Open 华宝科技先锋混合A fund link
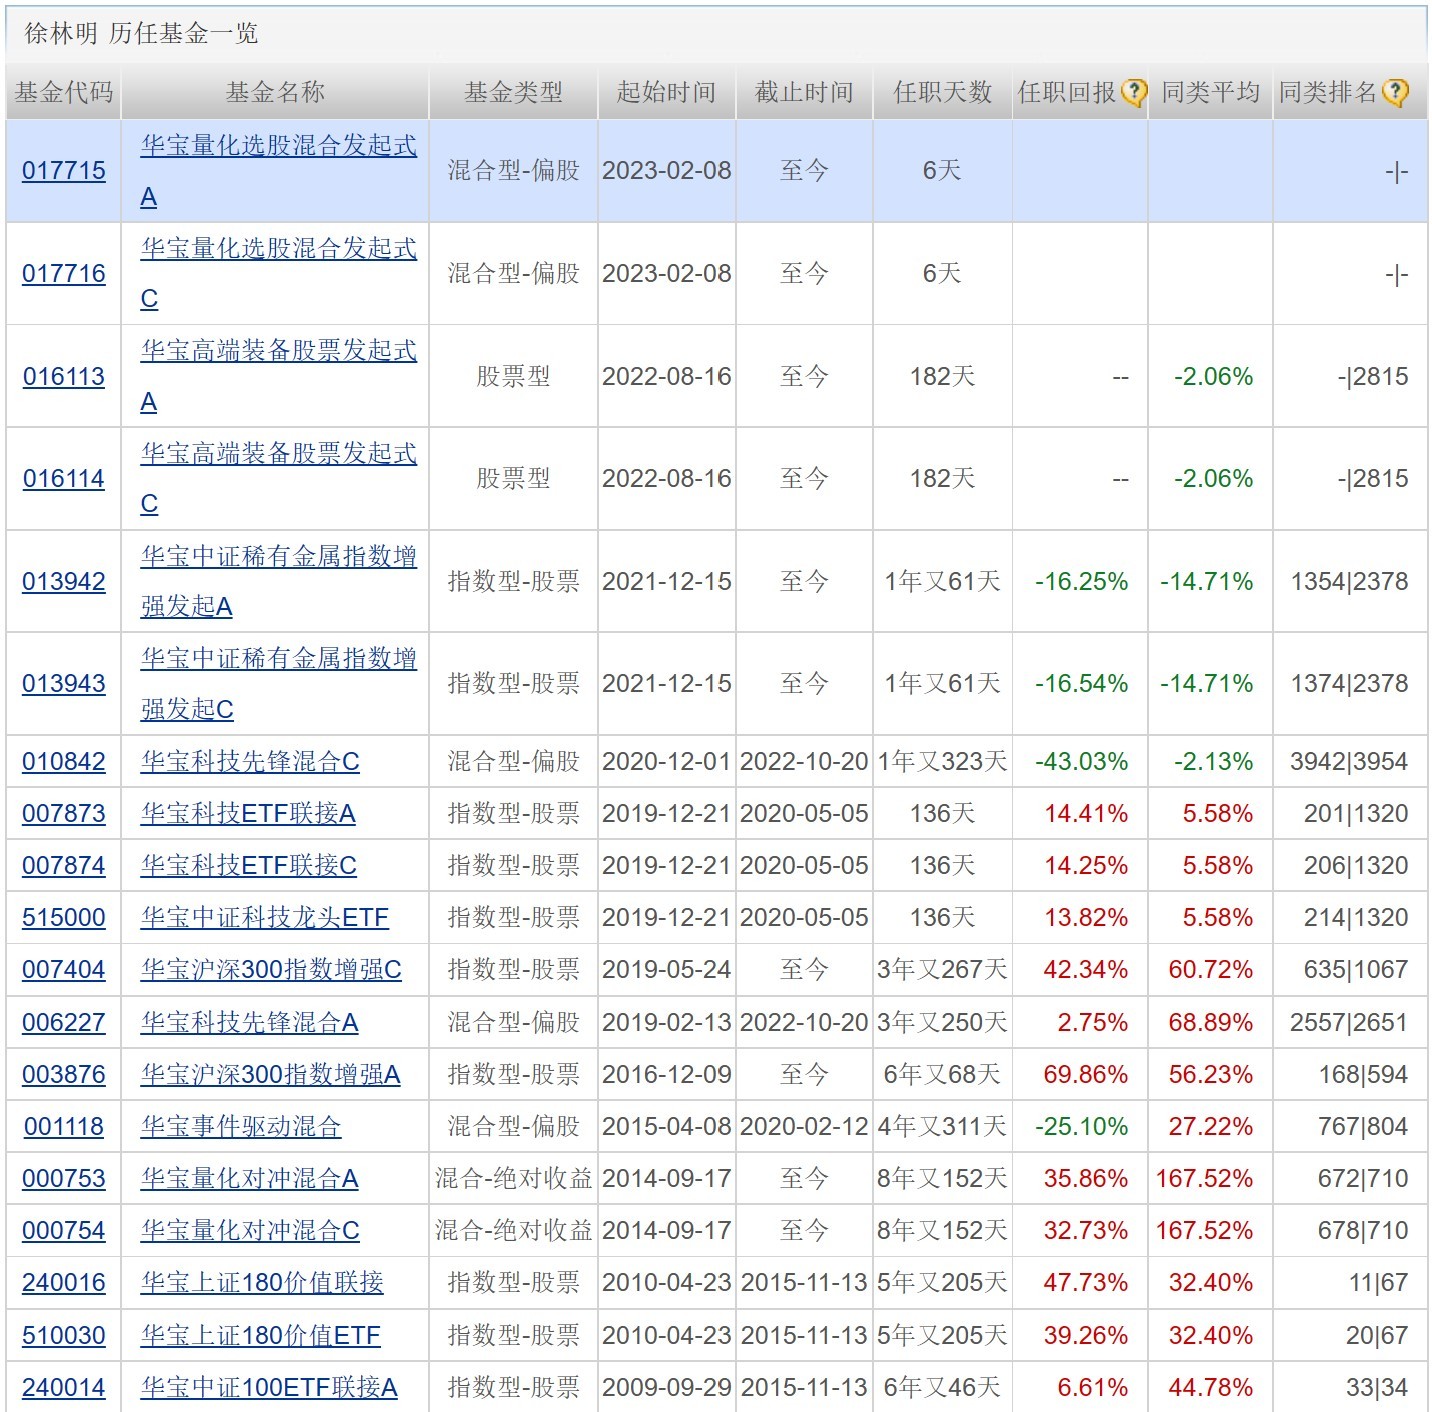Viewport: 1432px width, 1412px height. (x=249, y=1023)
